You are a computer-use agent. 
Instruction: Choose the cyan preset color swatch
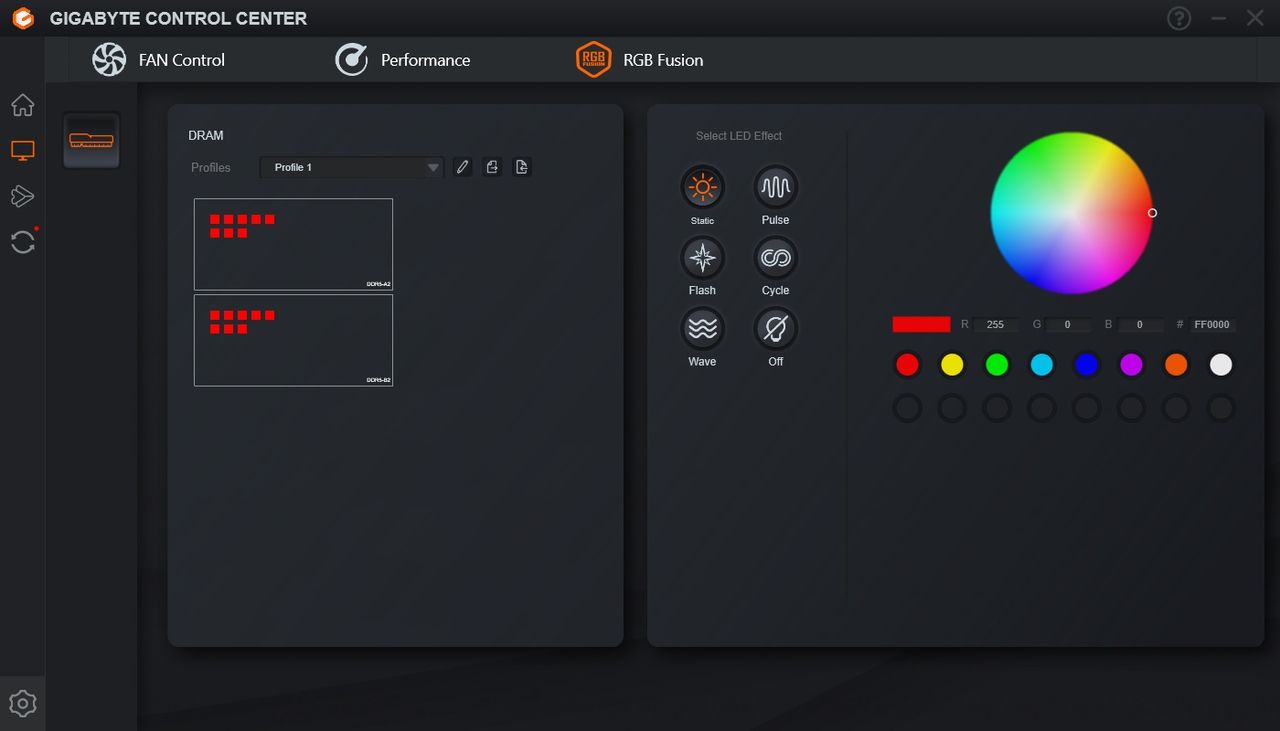point(1042,365)
